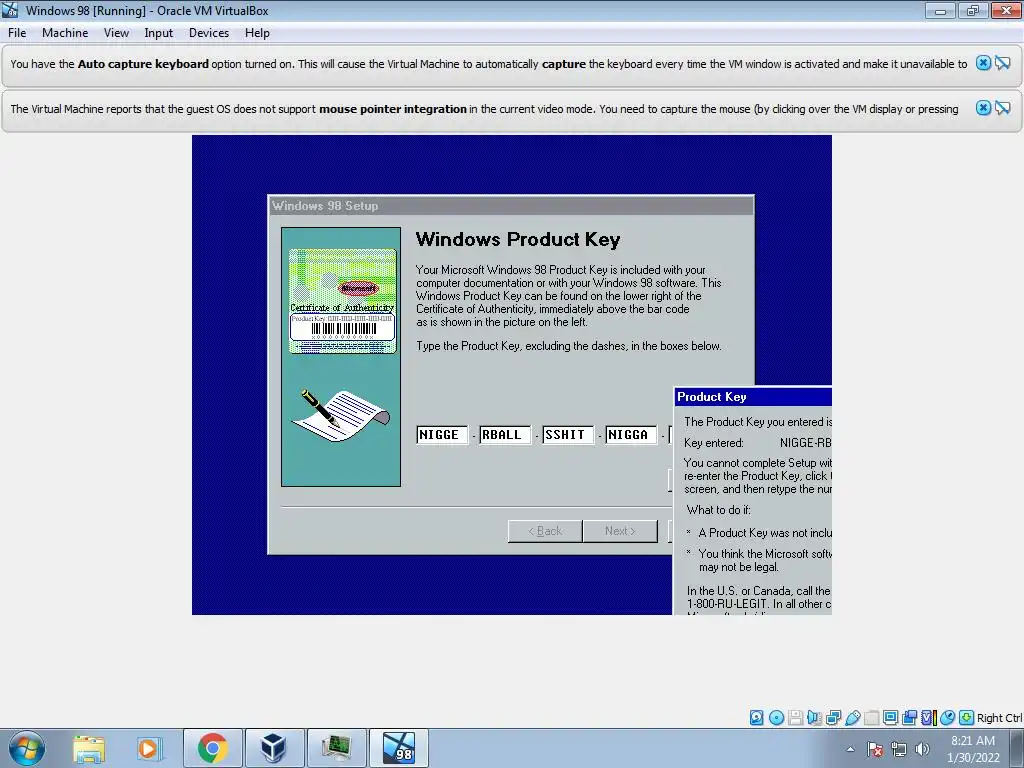This screenshot has height=768, width=1024.
Task: Click the keyboard capture green arrow icon
Action: click(x=967, y=718)
